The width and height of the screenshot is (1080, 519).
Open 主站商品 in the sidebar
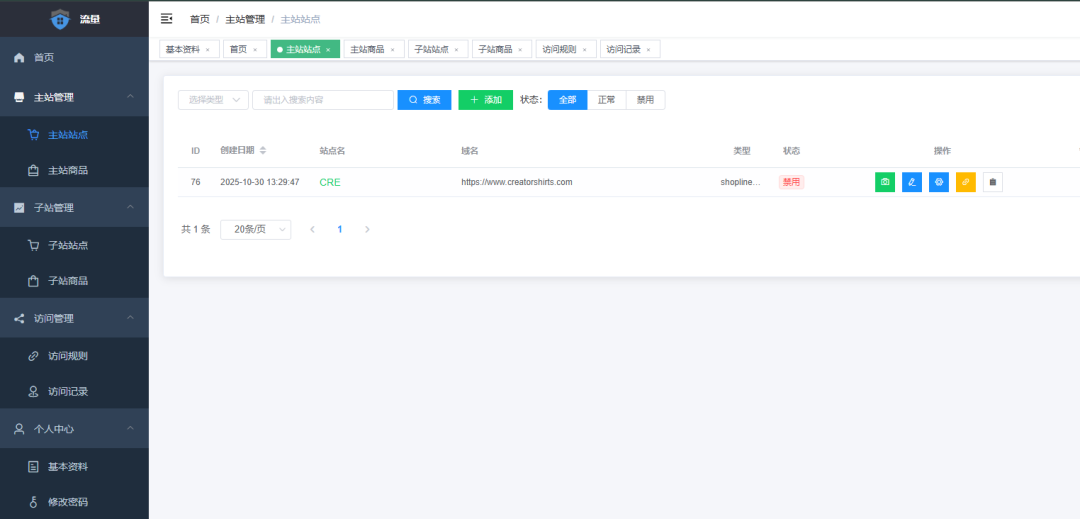point(74,170)
